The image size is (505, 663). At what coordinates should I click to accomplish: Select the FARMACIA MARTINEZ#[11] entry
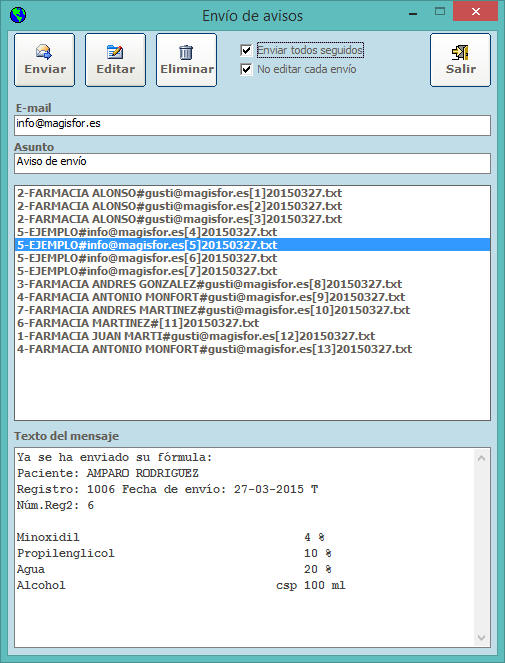(138, 323)
